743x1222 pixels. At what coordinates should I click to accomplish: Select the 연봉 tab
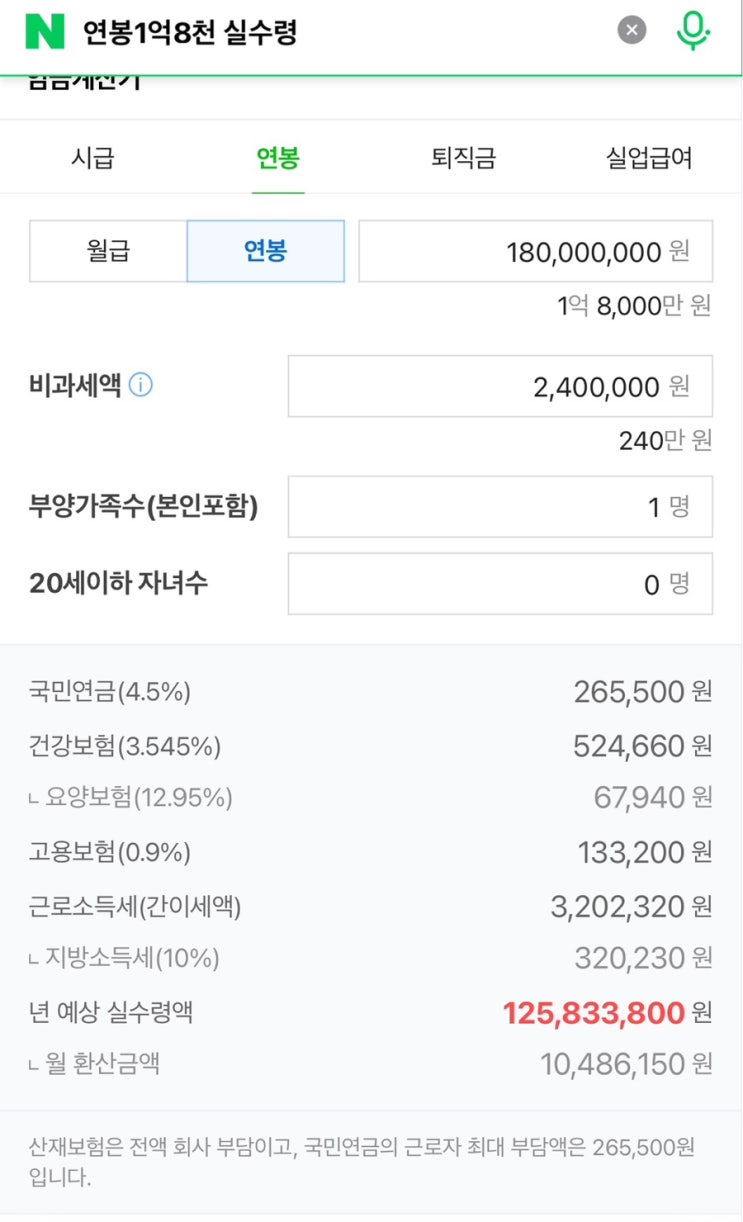(x=278, y=158)
